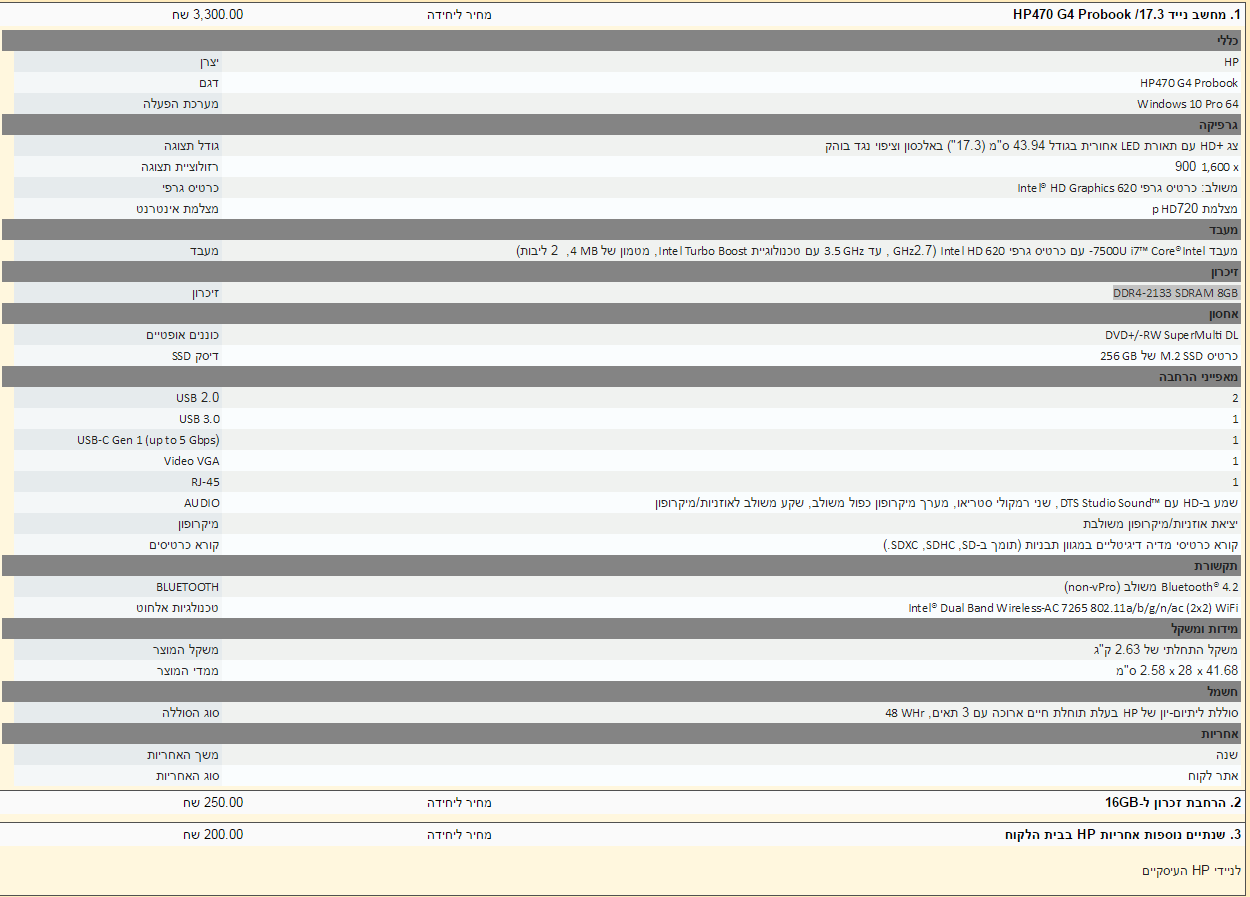This screenshot has height=897, width=1250.
Task: Click the 'מצלמת אינטרנט' label
Action: coord(178,208)
